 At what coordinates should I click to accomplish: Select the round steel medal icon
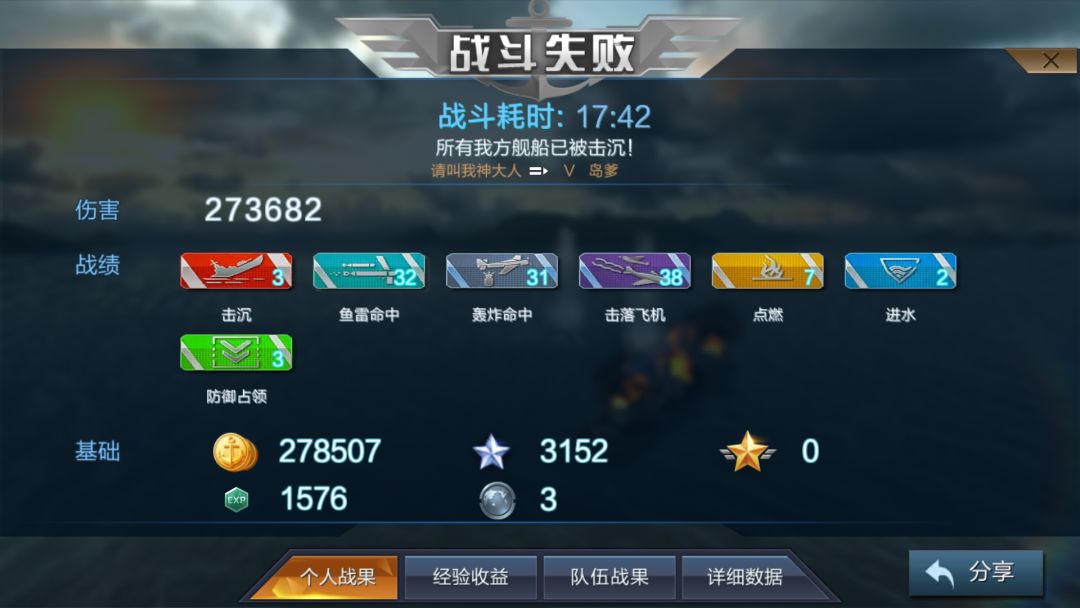pyautogui.click(x=497, y=500)
